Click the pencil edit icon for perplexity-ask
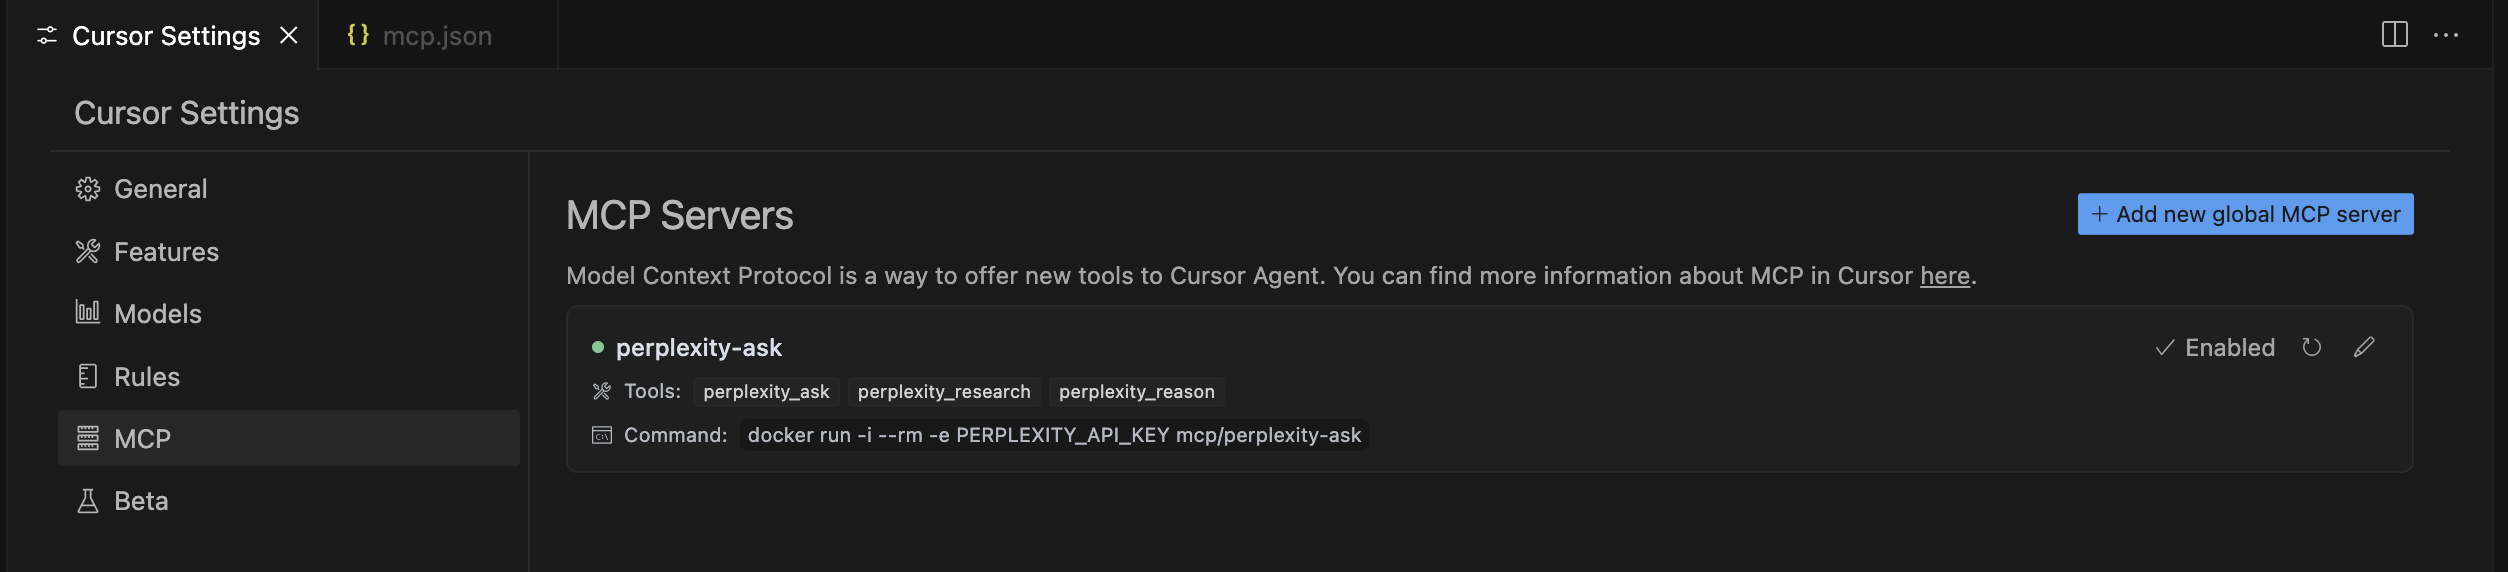 click(x=2364, y=347)
